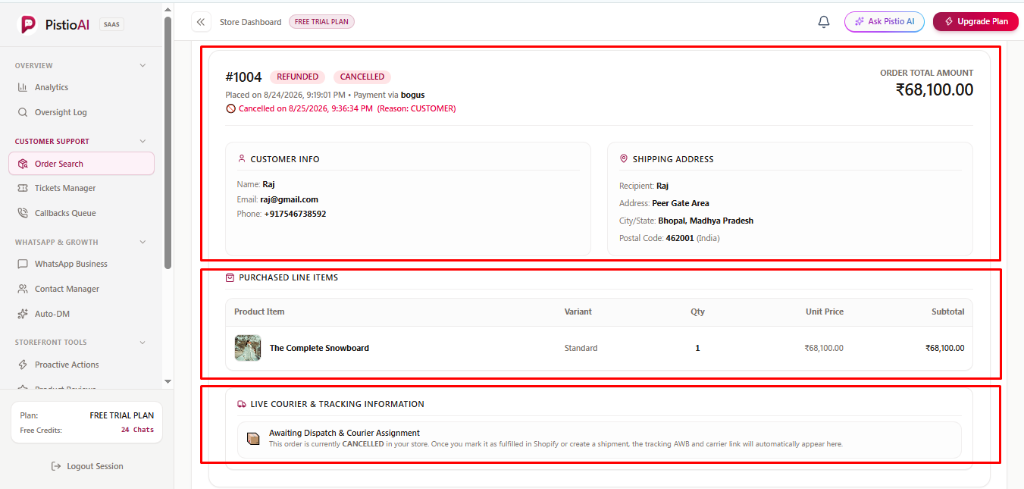Image resolution: width=1024 pixels, height=489 pixels.
Task: Collapse the Storefront Tools section chevron
Action: coord(143,342)
